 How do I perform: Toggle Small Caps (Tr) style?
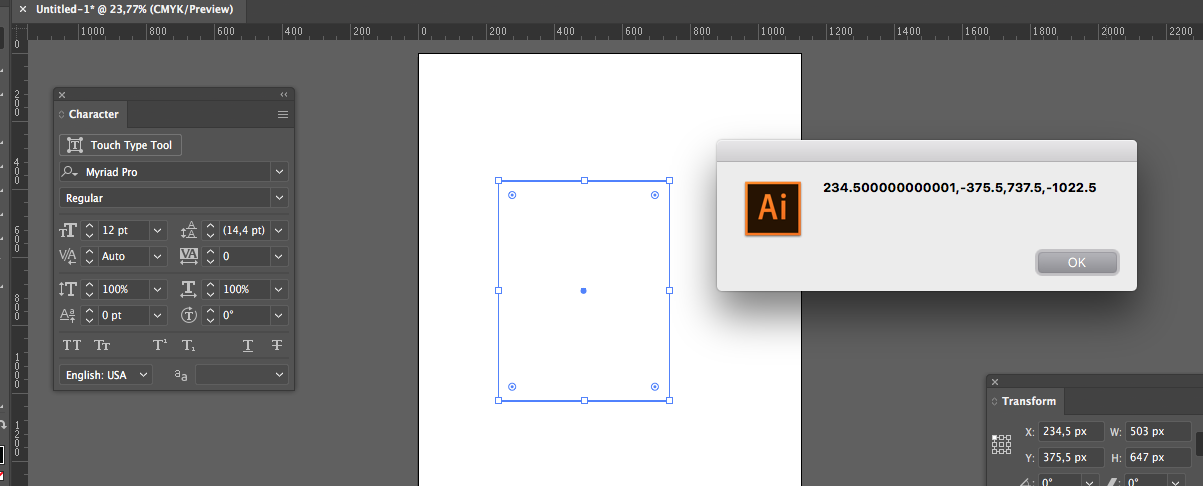(102, 345)
